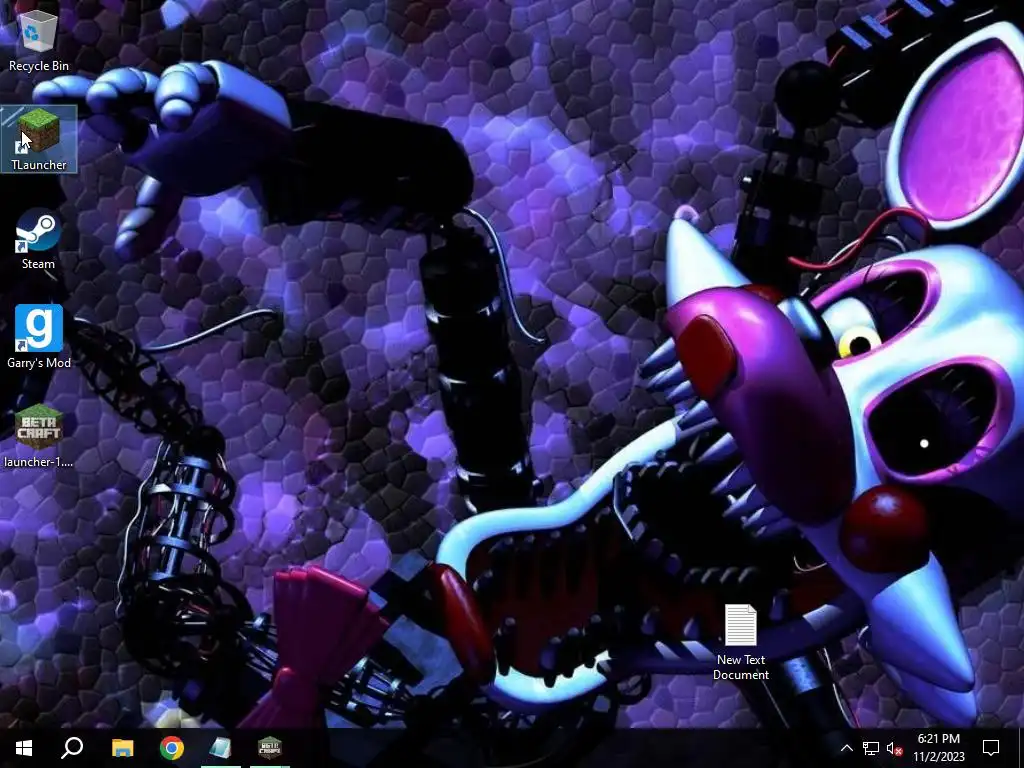
Task: Select the Garry's Mod desktop shortcut
Action: 39,337
